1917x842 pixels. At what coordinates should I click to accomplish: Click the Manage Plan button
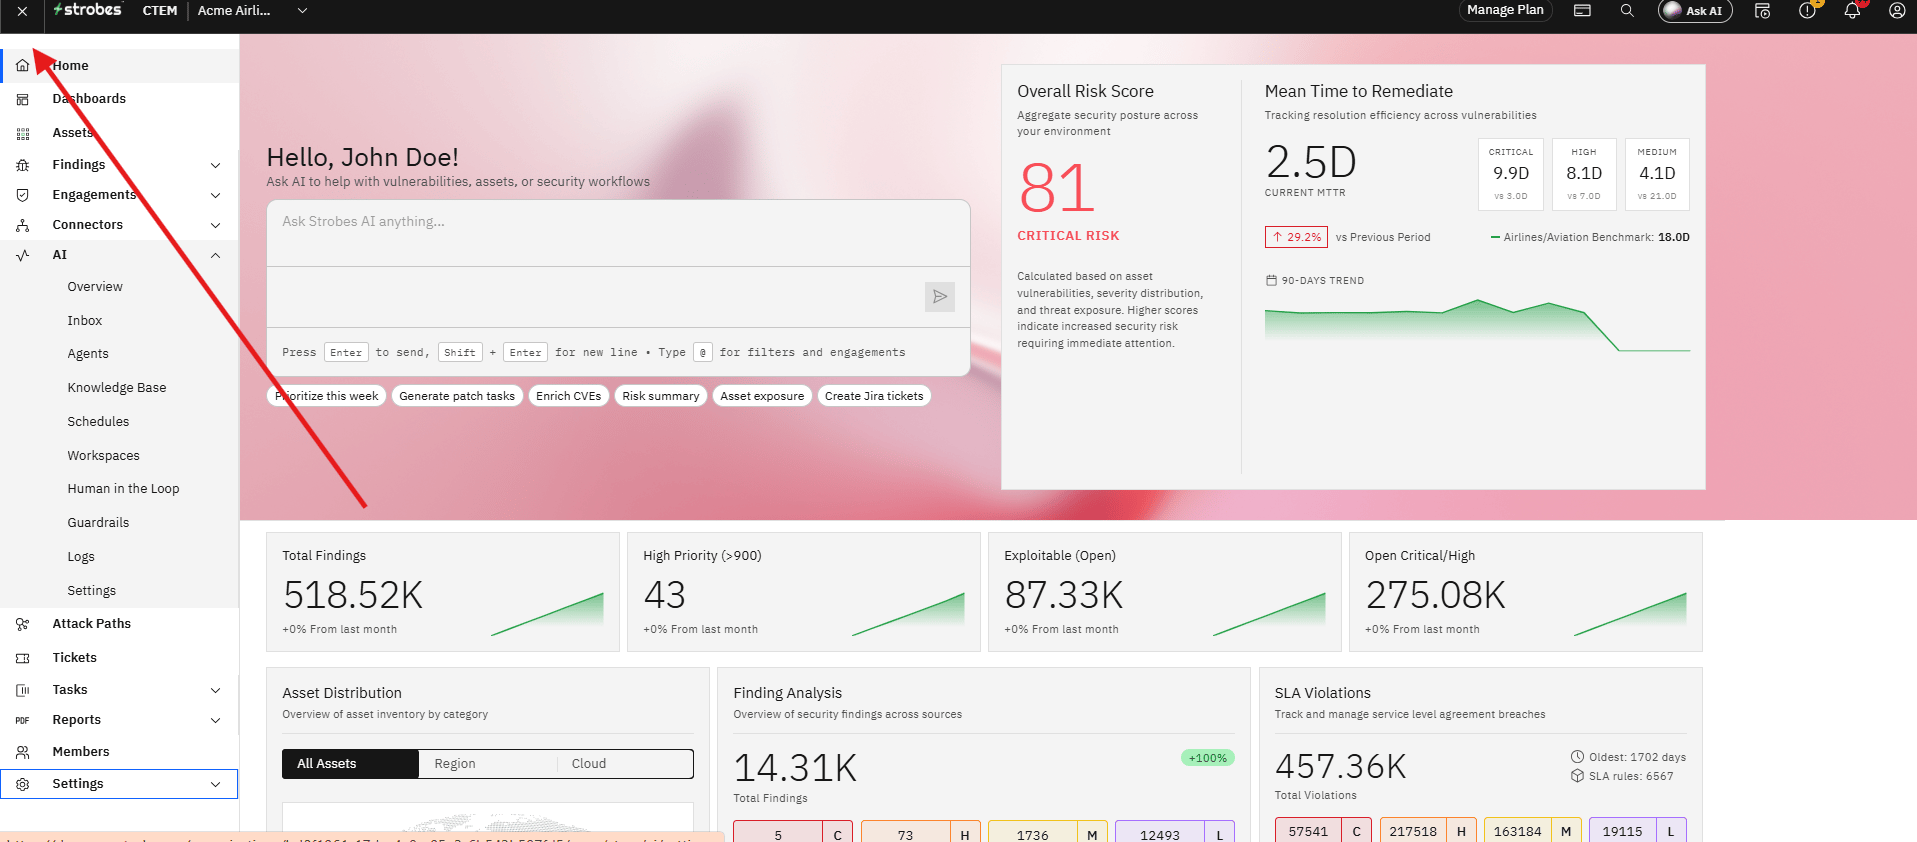[x=1505, y=10]
